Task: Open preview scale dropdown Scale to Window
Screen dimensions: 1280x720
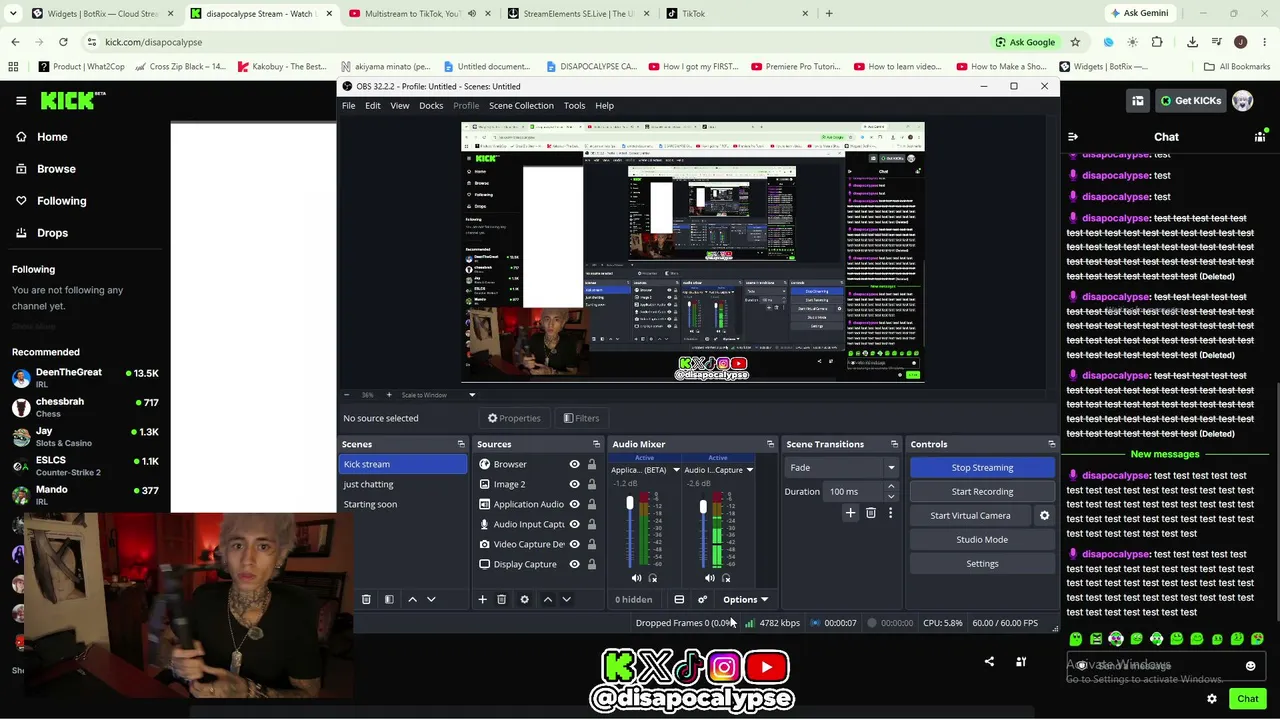Action: [x=439, y=395]
